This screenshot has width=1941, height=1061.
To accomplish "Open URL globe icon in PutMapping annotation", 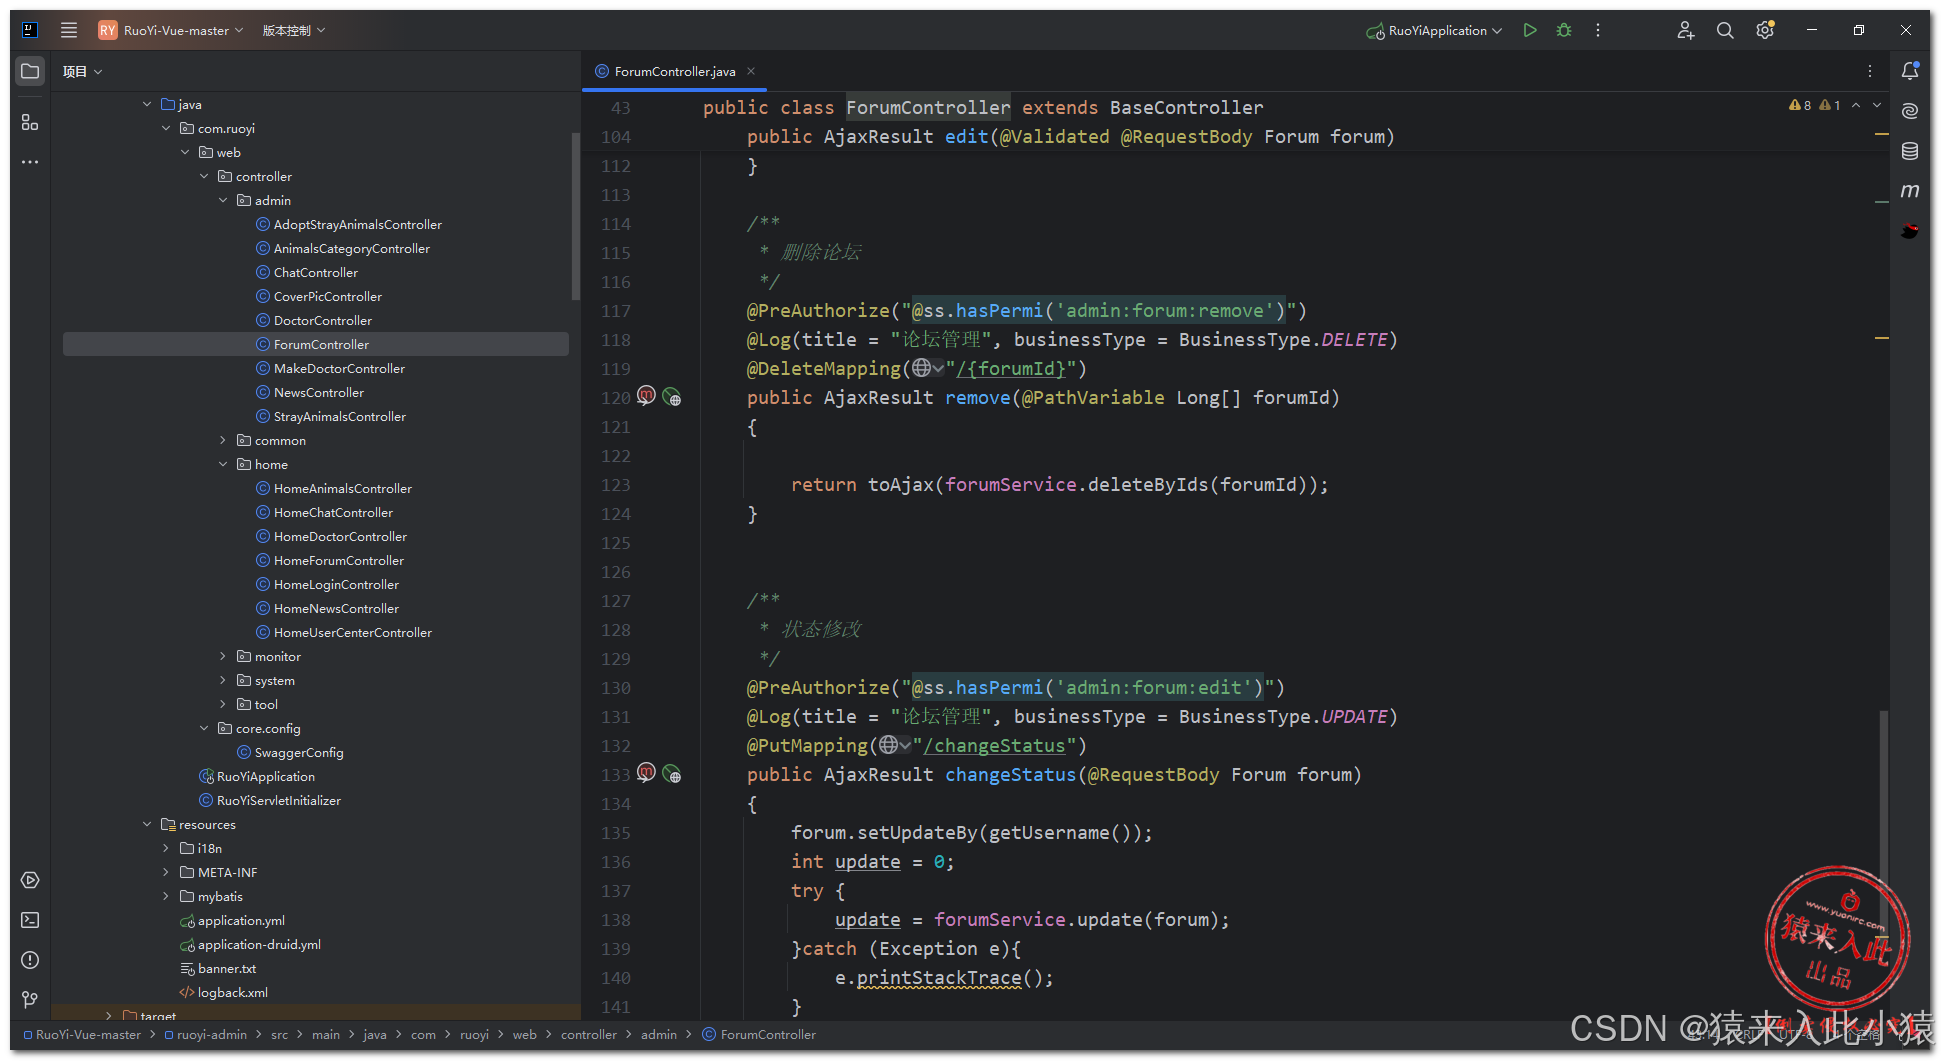I will (x=894, y=745).
